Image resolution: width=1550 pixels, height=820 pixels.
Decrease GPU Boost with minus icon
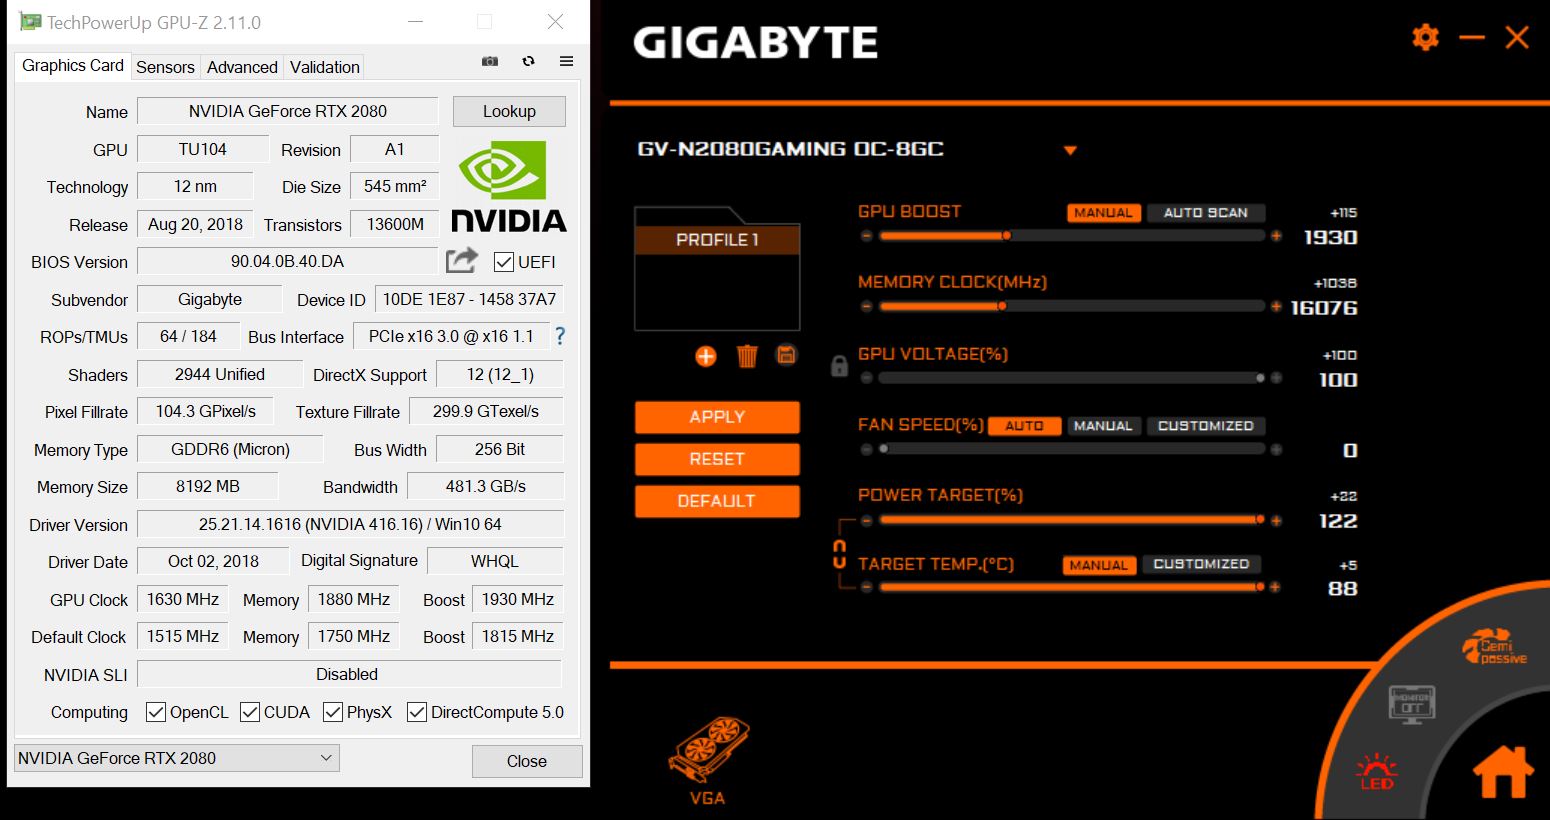[867, 236]
